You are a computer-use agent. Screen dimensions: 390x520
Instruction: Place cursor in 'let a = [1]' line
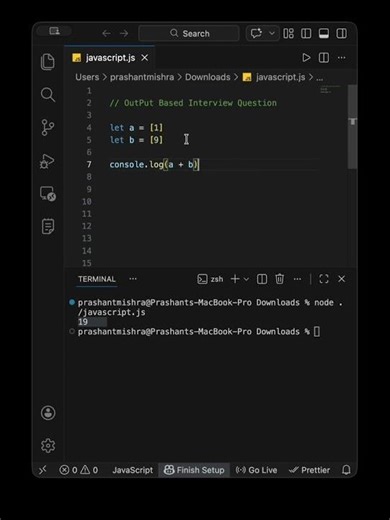(136, 128)
